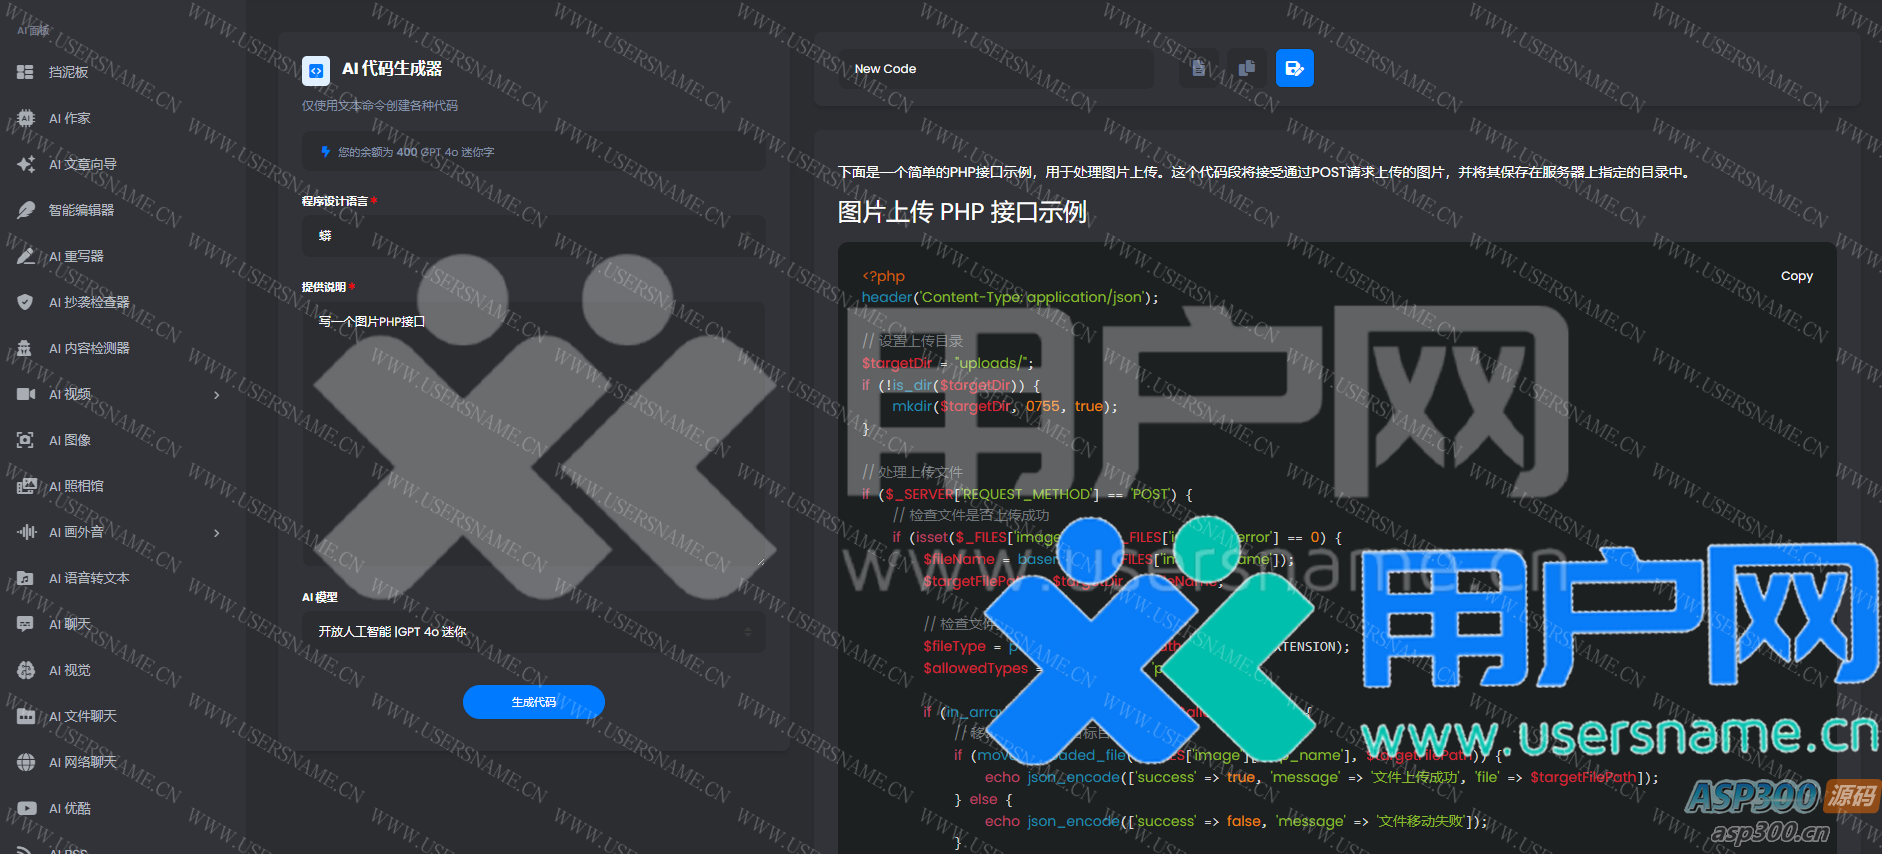This screenshot has height=854, width=1882.
Task: Select AI 文章向导 sparkle icon
Action: [x=26, y=164]
